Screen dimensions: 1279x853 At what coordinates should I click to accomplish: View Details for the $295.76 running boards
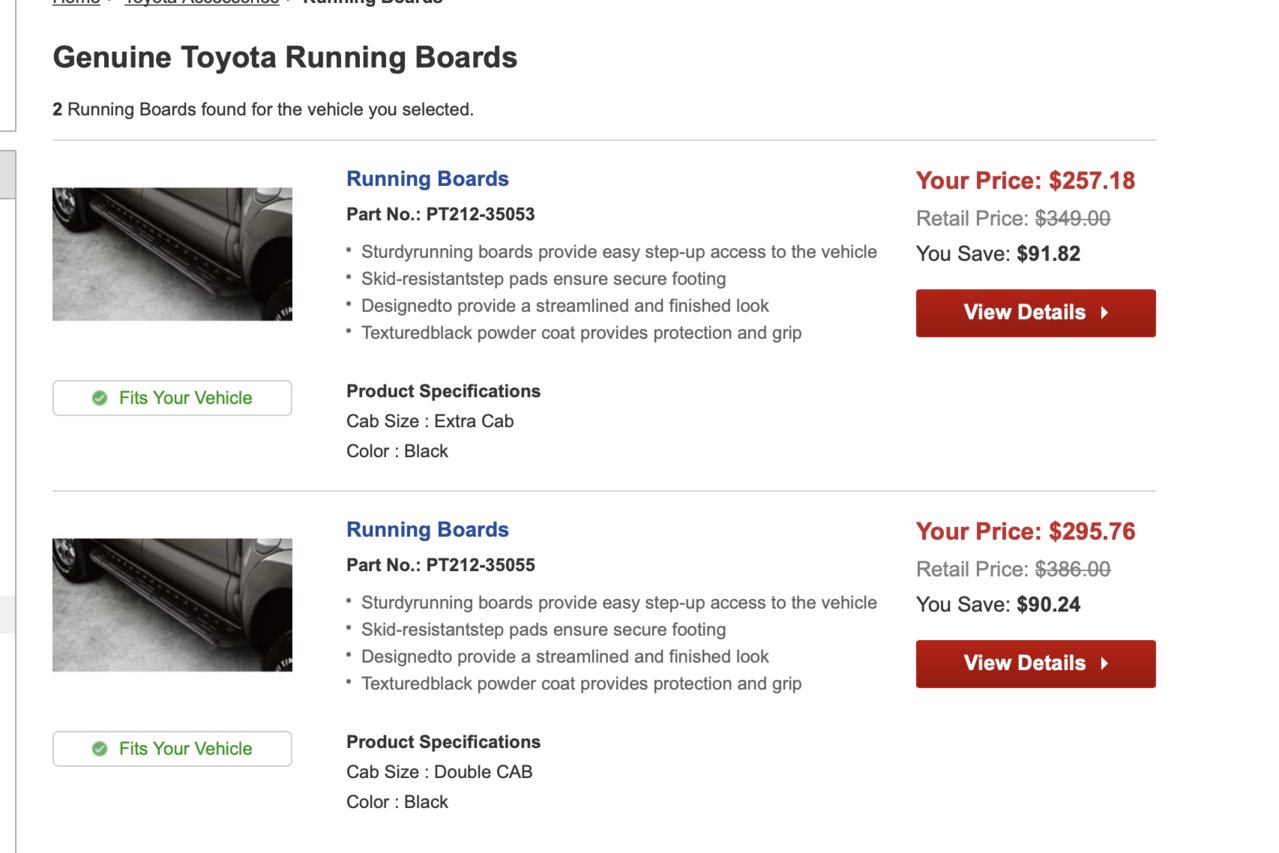(1035, 664)
